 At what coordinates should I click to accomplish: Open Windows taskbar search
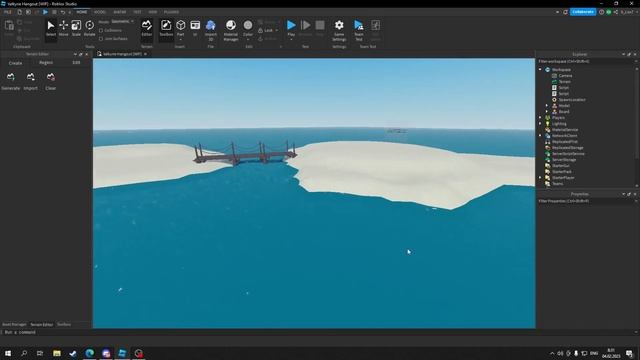[24, 353]
